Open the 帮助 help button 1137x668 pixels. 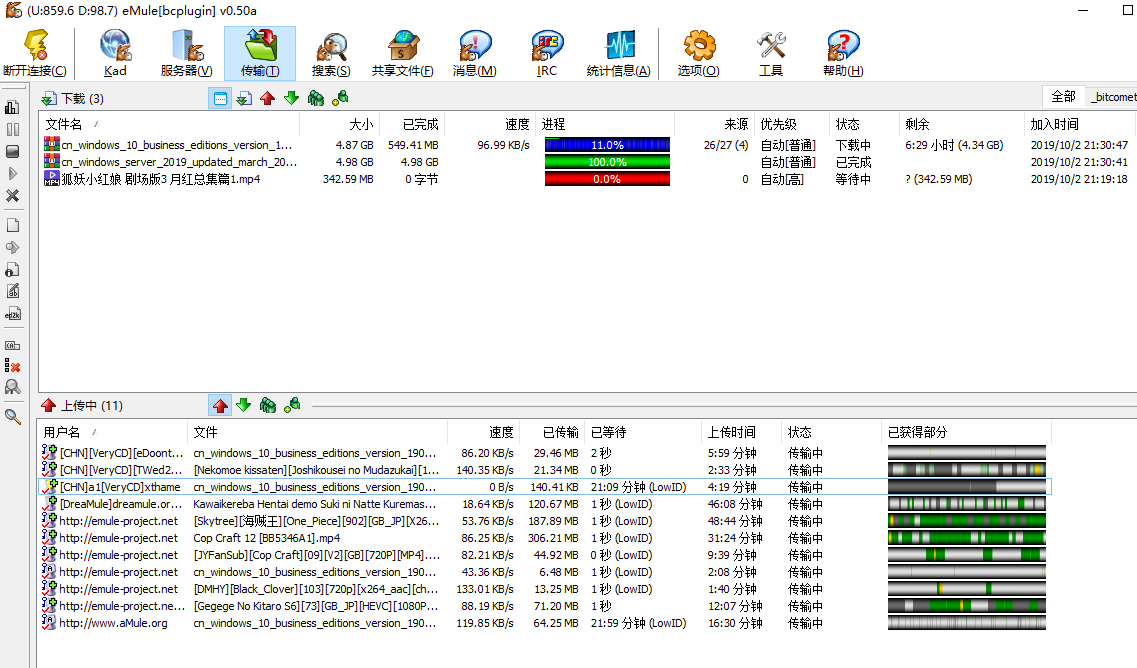(842, 52)
